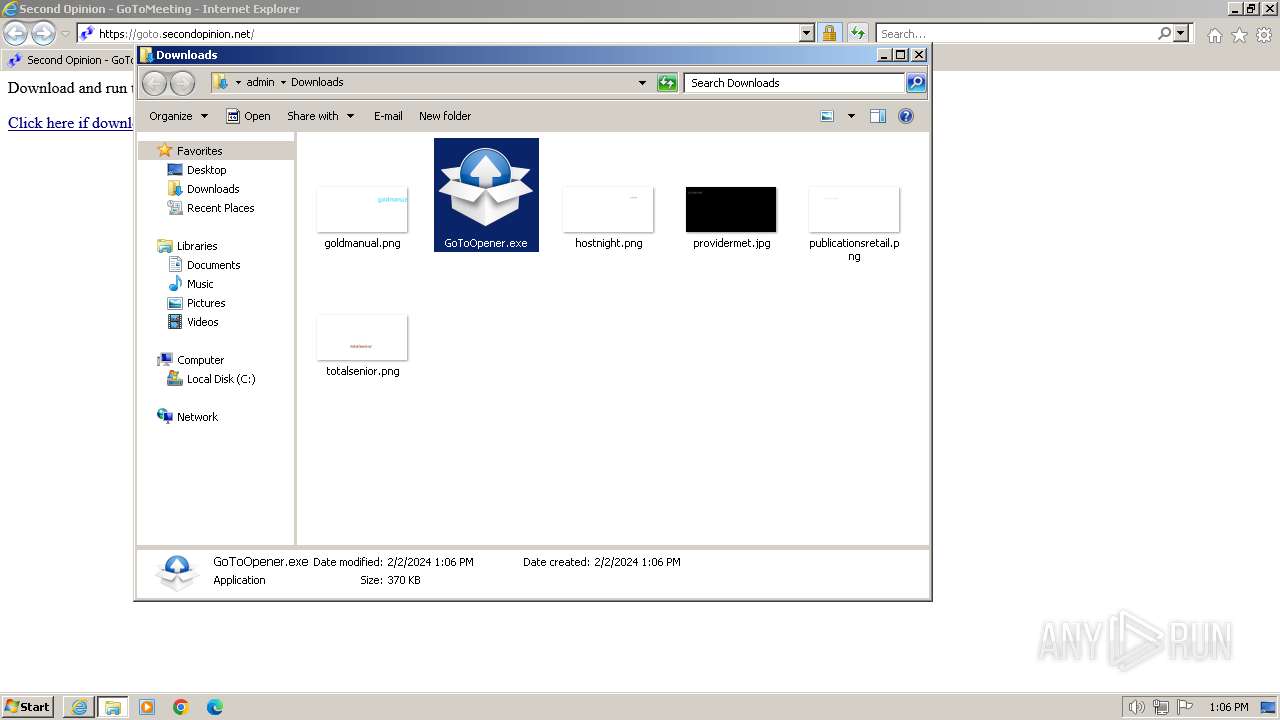1280x720 pixels.
Task: Open the IE search provider dropdown
Action: (1182, 33)
